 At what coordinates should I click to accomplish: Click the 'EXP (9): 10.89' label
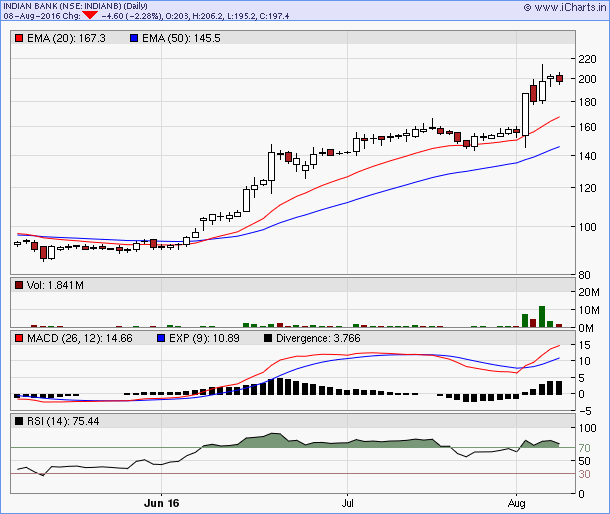(204, 338)
